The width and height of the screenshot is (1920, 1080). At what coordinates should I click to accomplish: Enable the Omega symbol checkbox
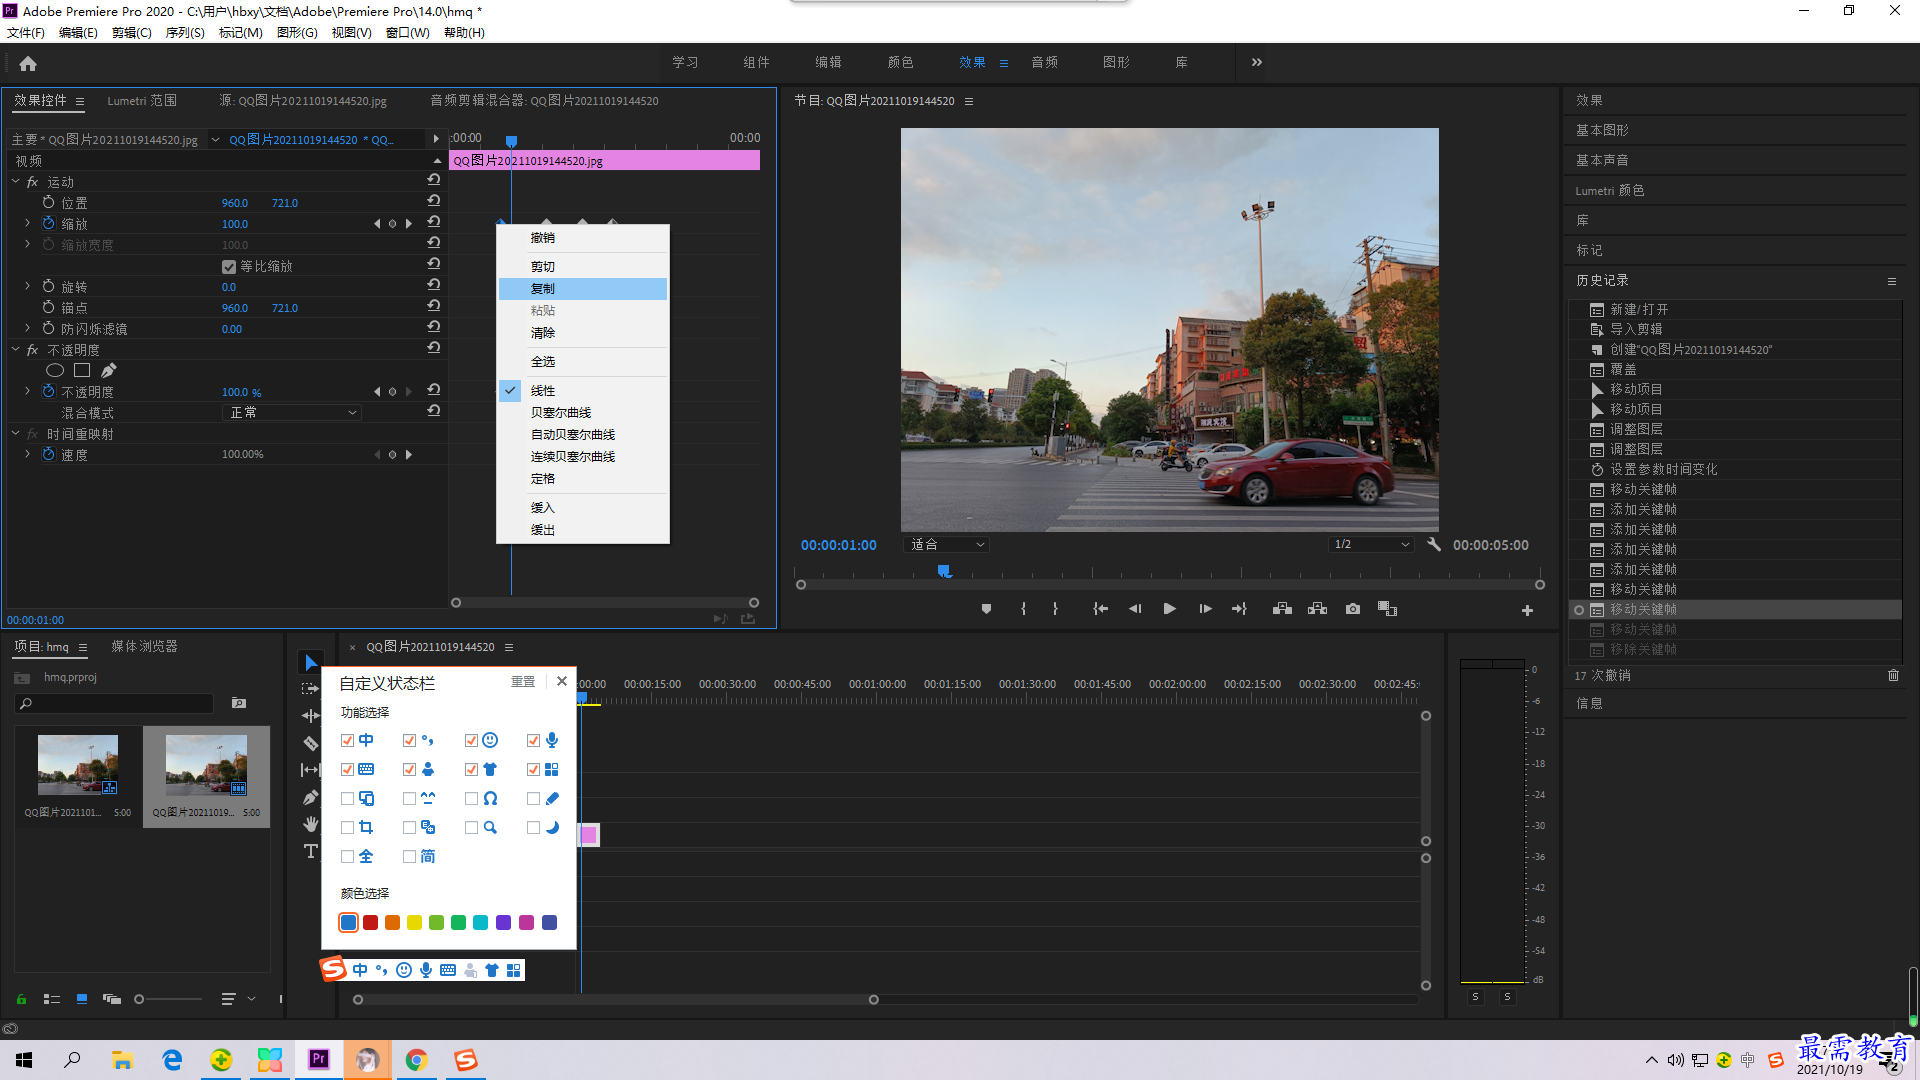pyautogui.click(x=471, y=799)
